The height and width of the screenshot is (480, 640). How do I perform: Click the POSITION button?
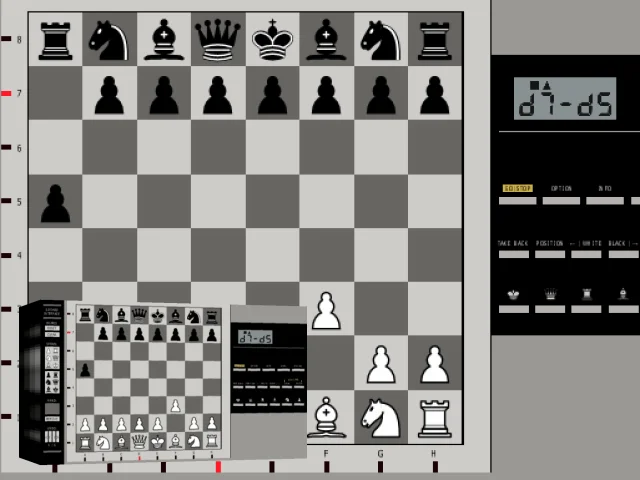[x=550, y=254]
